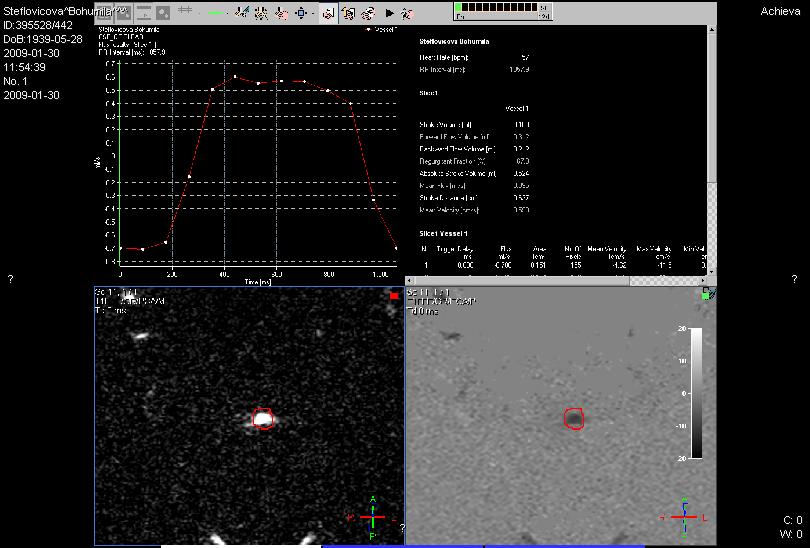Click the patient ID text '395528/442'
The width and height of the screenshot is (810, 548).
45,25
